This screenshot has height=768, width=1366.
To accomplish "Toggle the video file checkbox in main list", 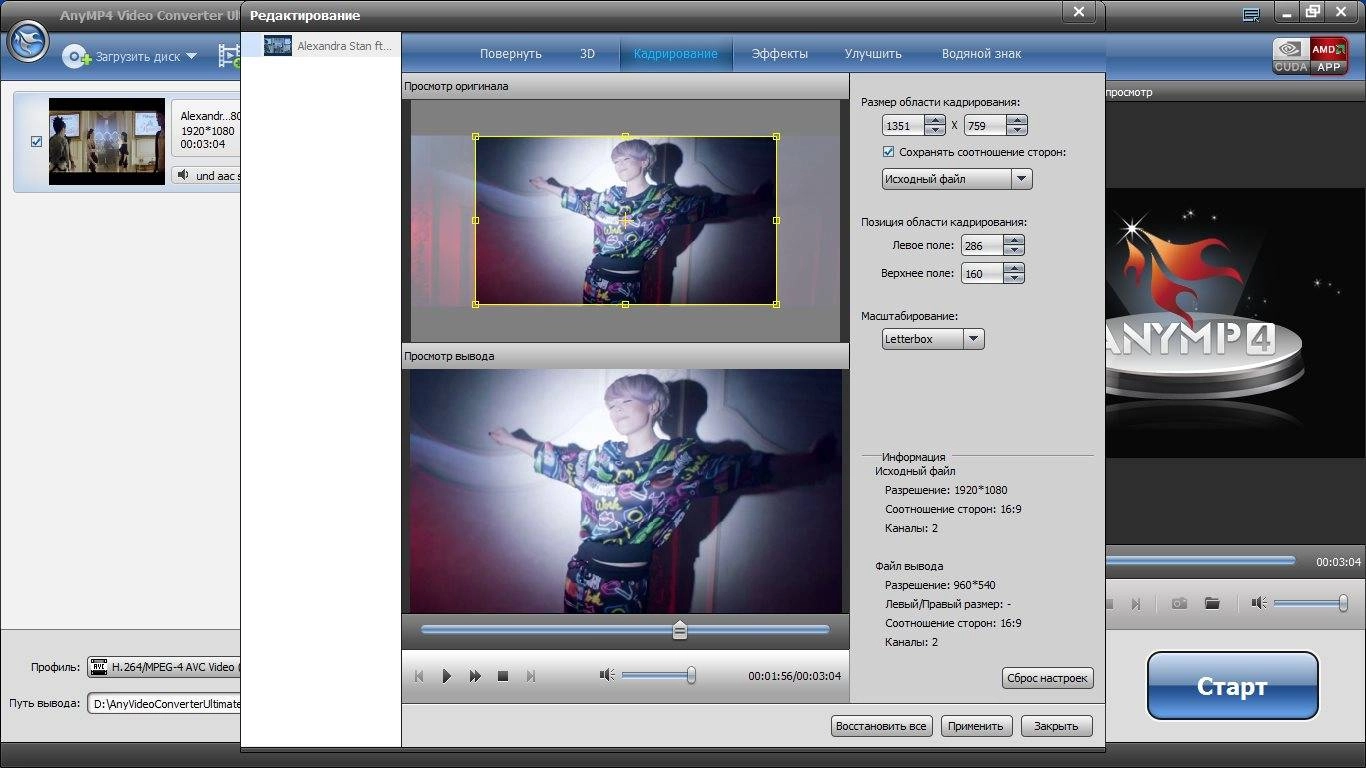I will coord(37,142).
